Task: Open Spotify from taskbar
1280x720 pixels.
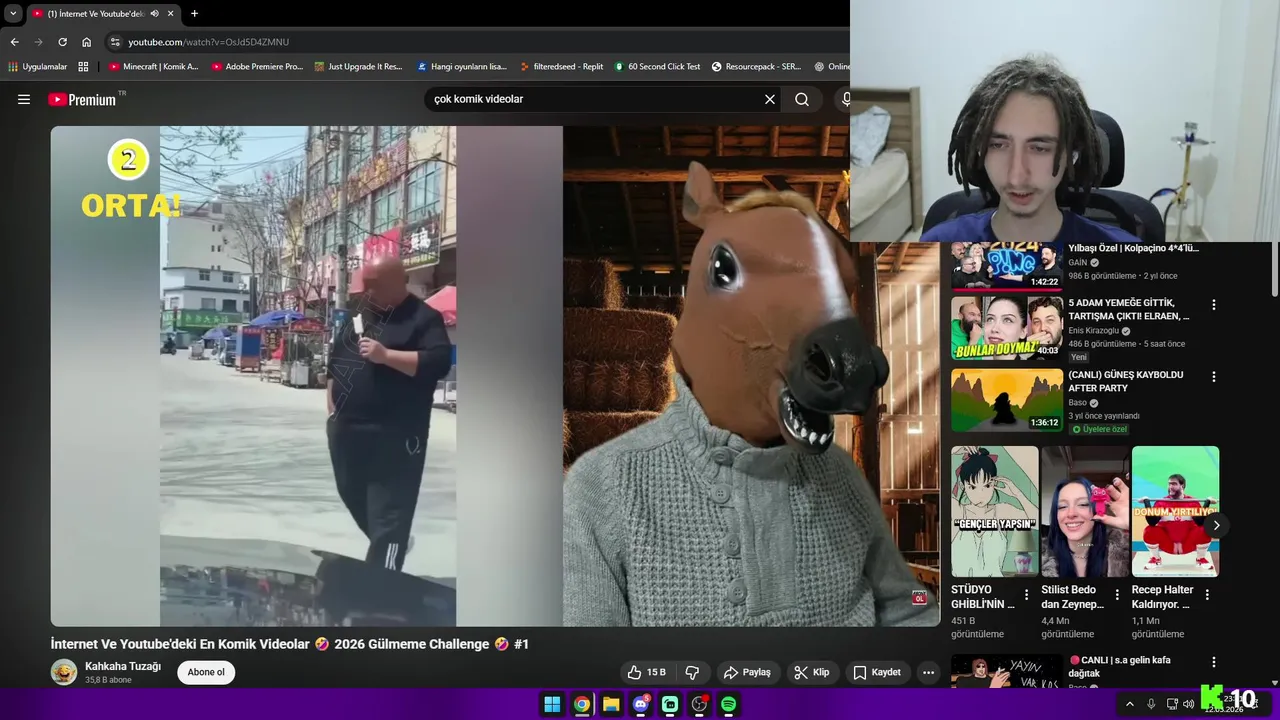Action: (729, 704)
